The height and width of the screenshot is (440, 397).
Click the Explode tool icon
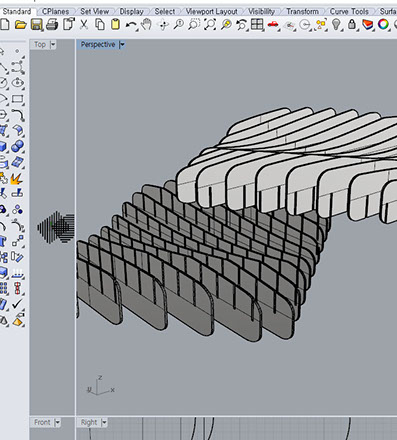pyautogui.click(x=16, y=179)
